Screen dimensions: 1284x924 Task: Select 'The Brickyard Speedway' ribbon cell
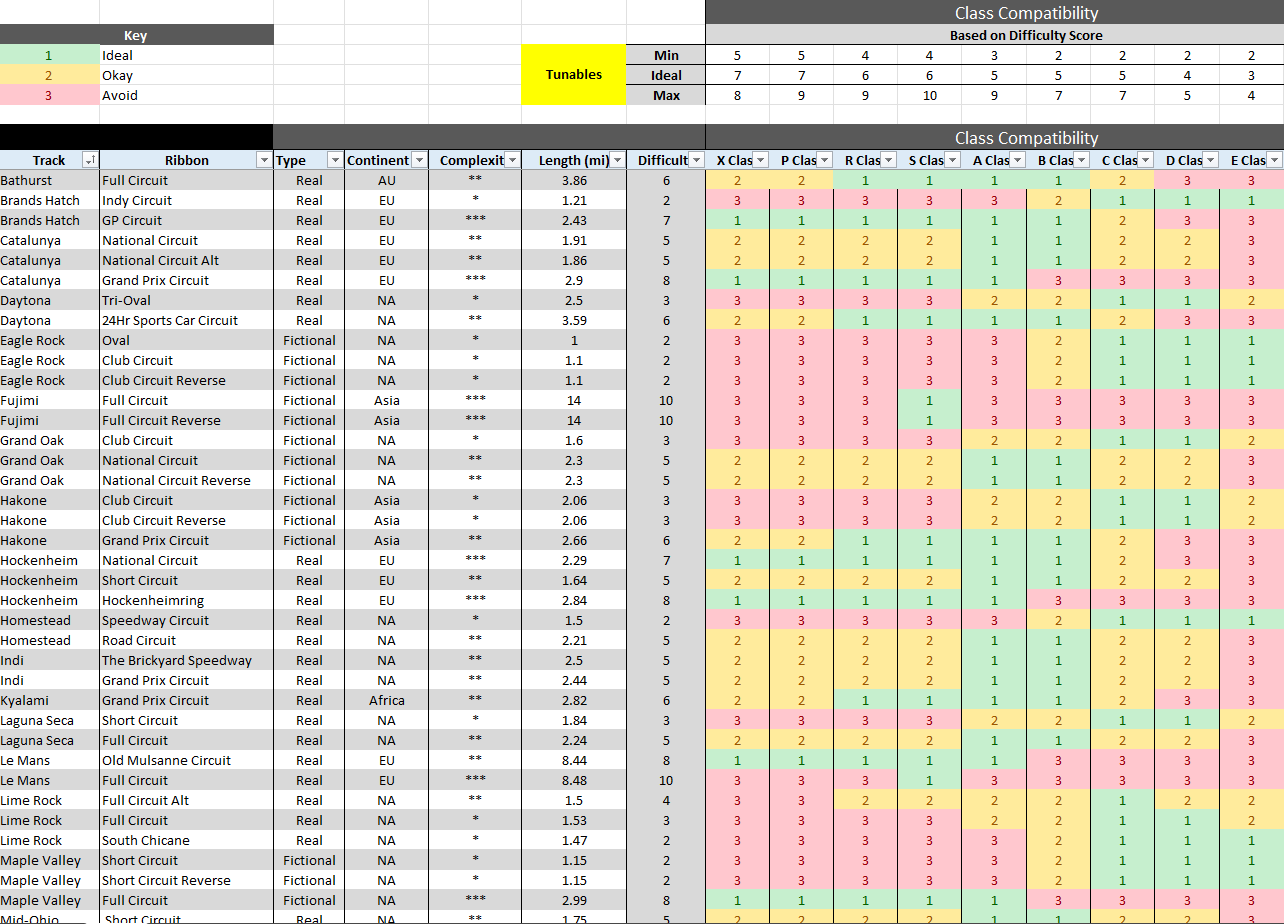click(x=186, y=660)
